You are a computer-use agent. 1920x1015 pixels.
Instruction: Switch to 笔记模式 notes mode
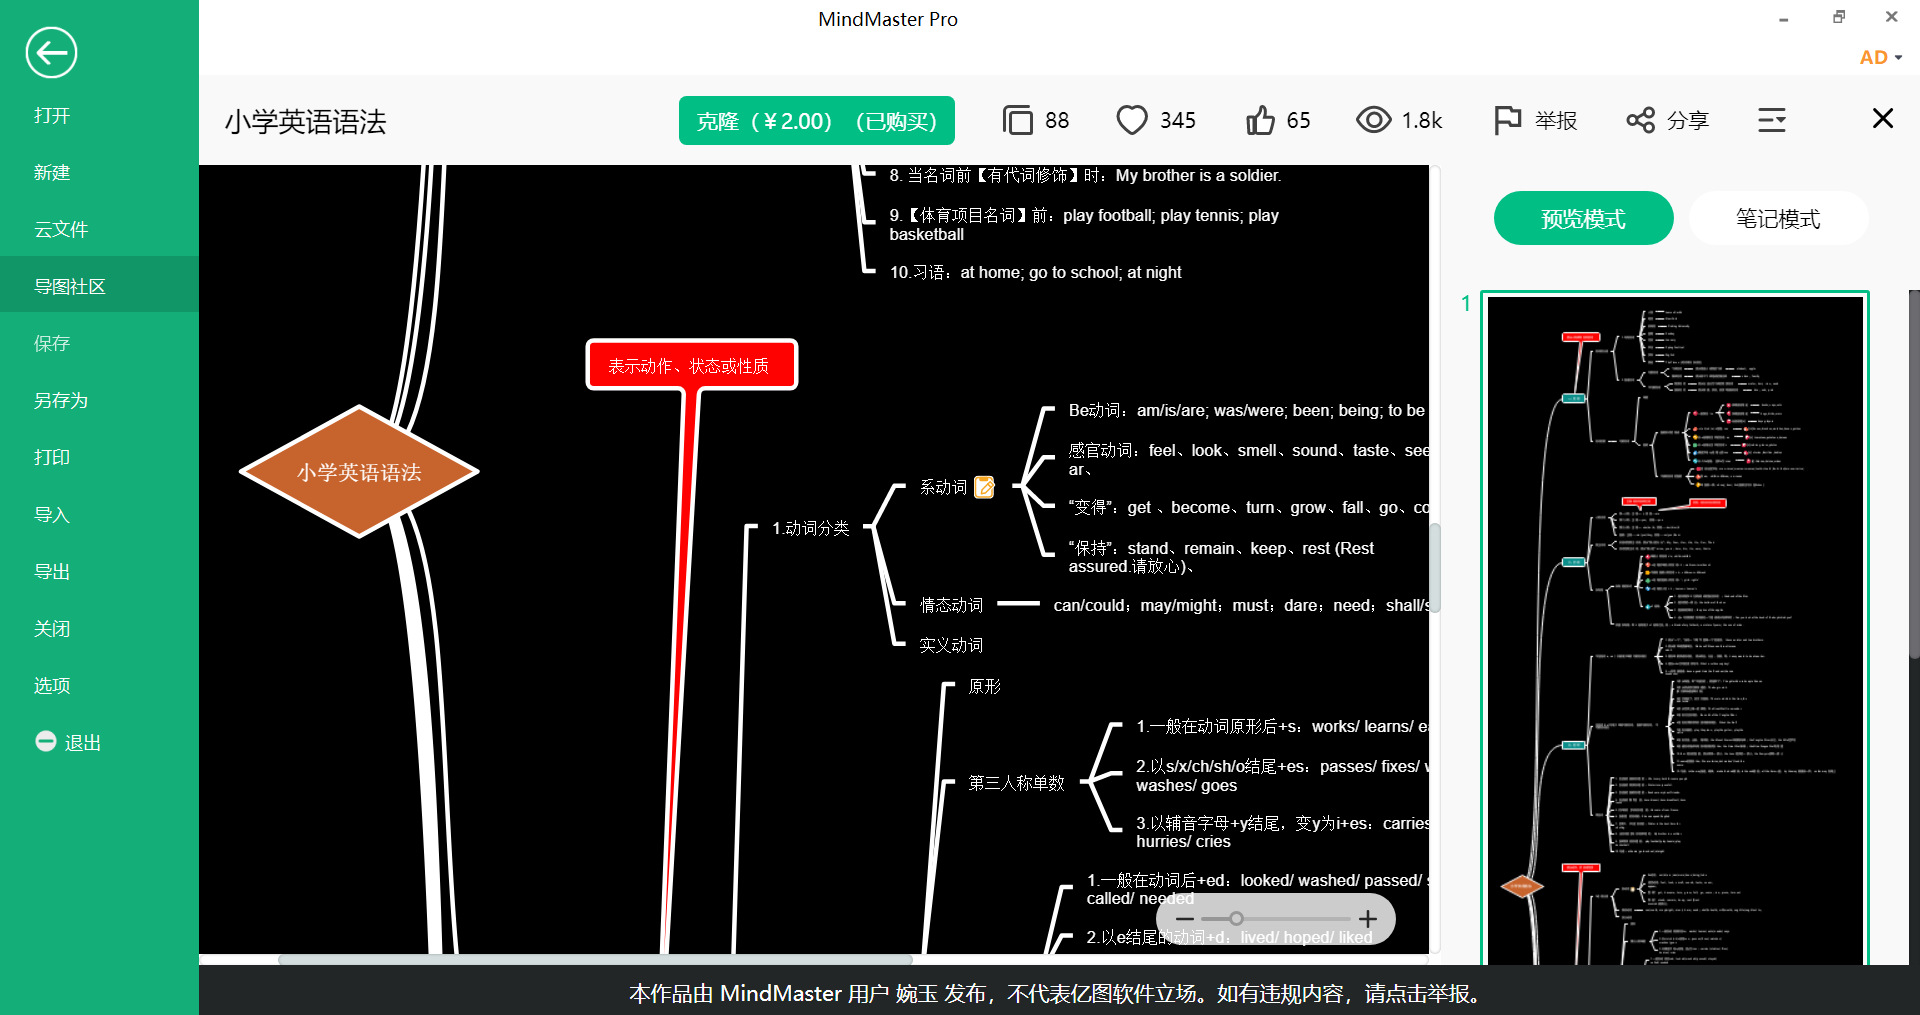point(1777,219)
